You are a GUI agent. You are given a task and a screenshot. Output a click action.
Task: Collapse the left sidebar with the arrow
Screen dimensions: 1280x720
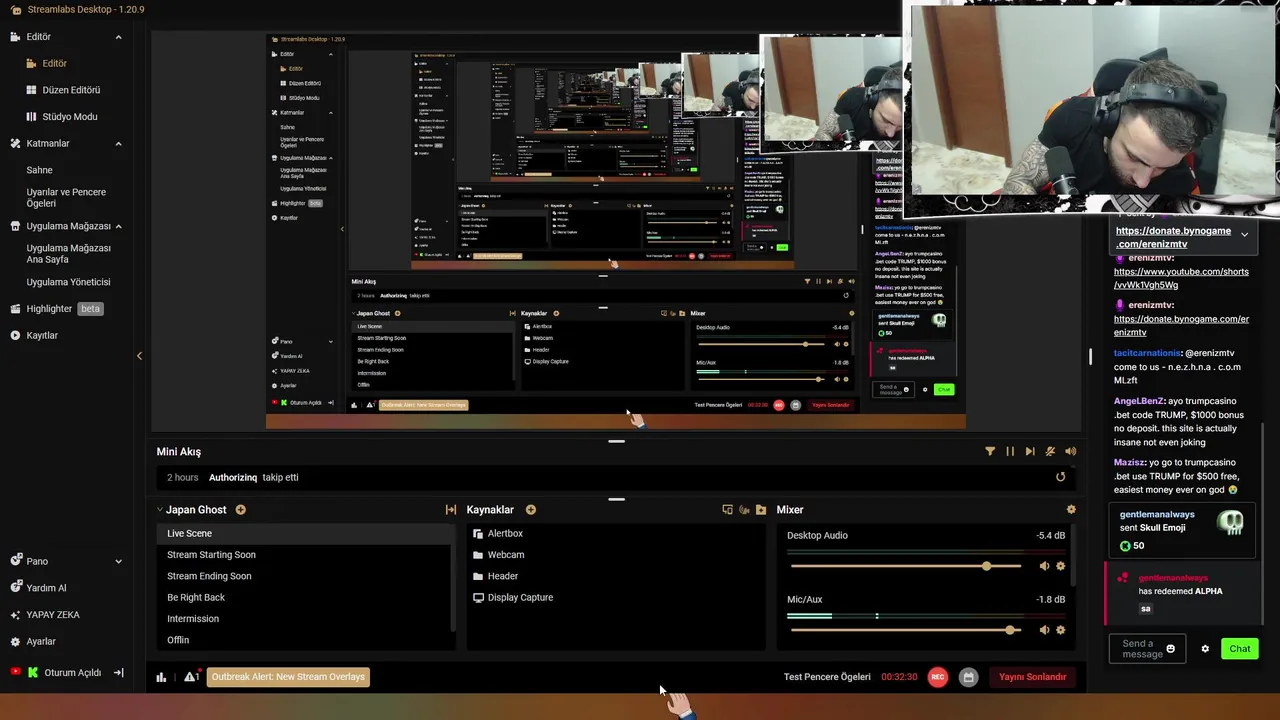[139, 356]
